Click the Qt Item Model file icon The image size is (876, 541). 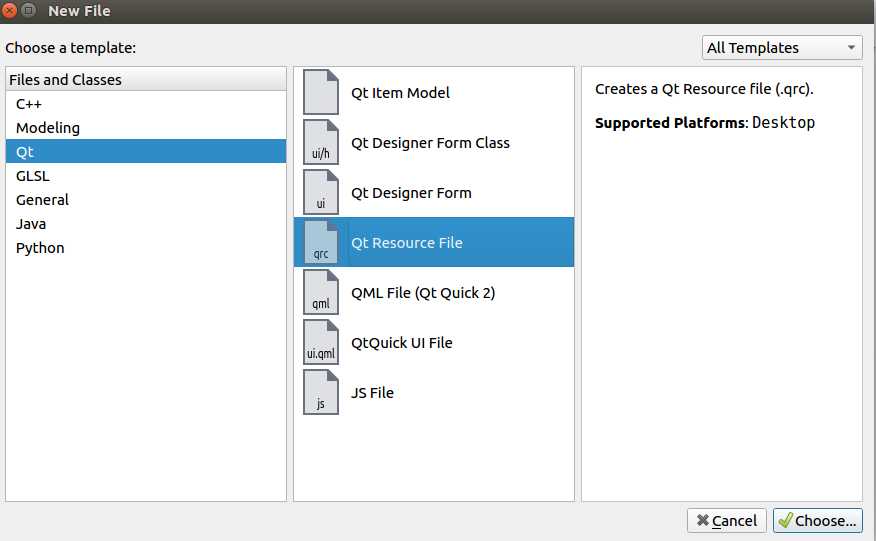(321, 92)
